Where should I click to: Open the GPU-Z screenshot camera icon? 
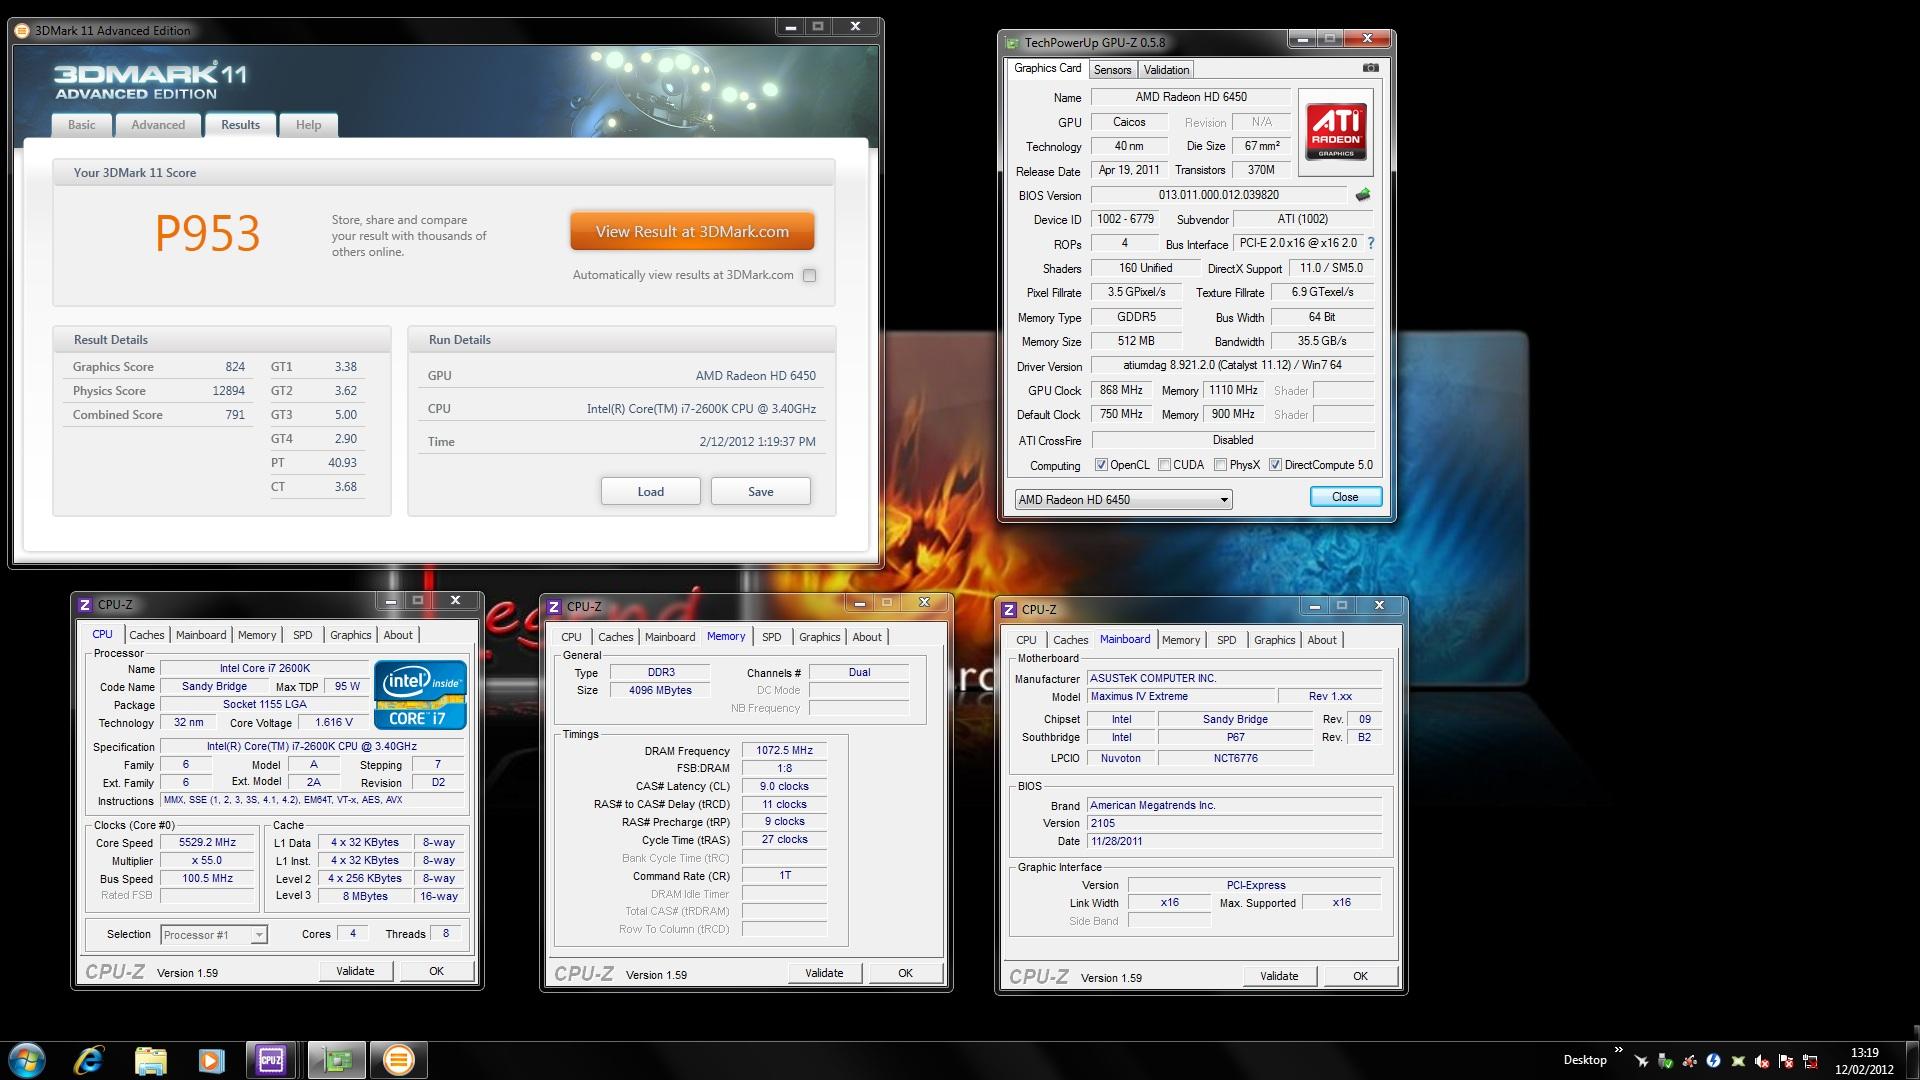pyautogui.click(x=1370, y=68)
